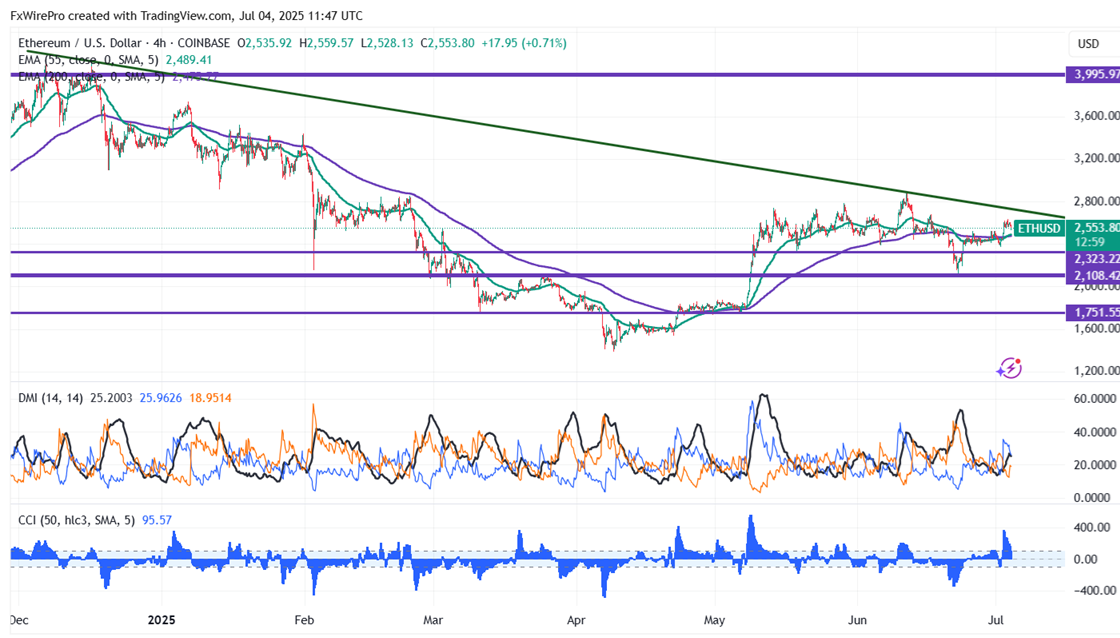Click the Feb label on time axis
Image resolution: width=1120 pixels, height=638 pixels.
(304, 619)
